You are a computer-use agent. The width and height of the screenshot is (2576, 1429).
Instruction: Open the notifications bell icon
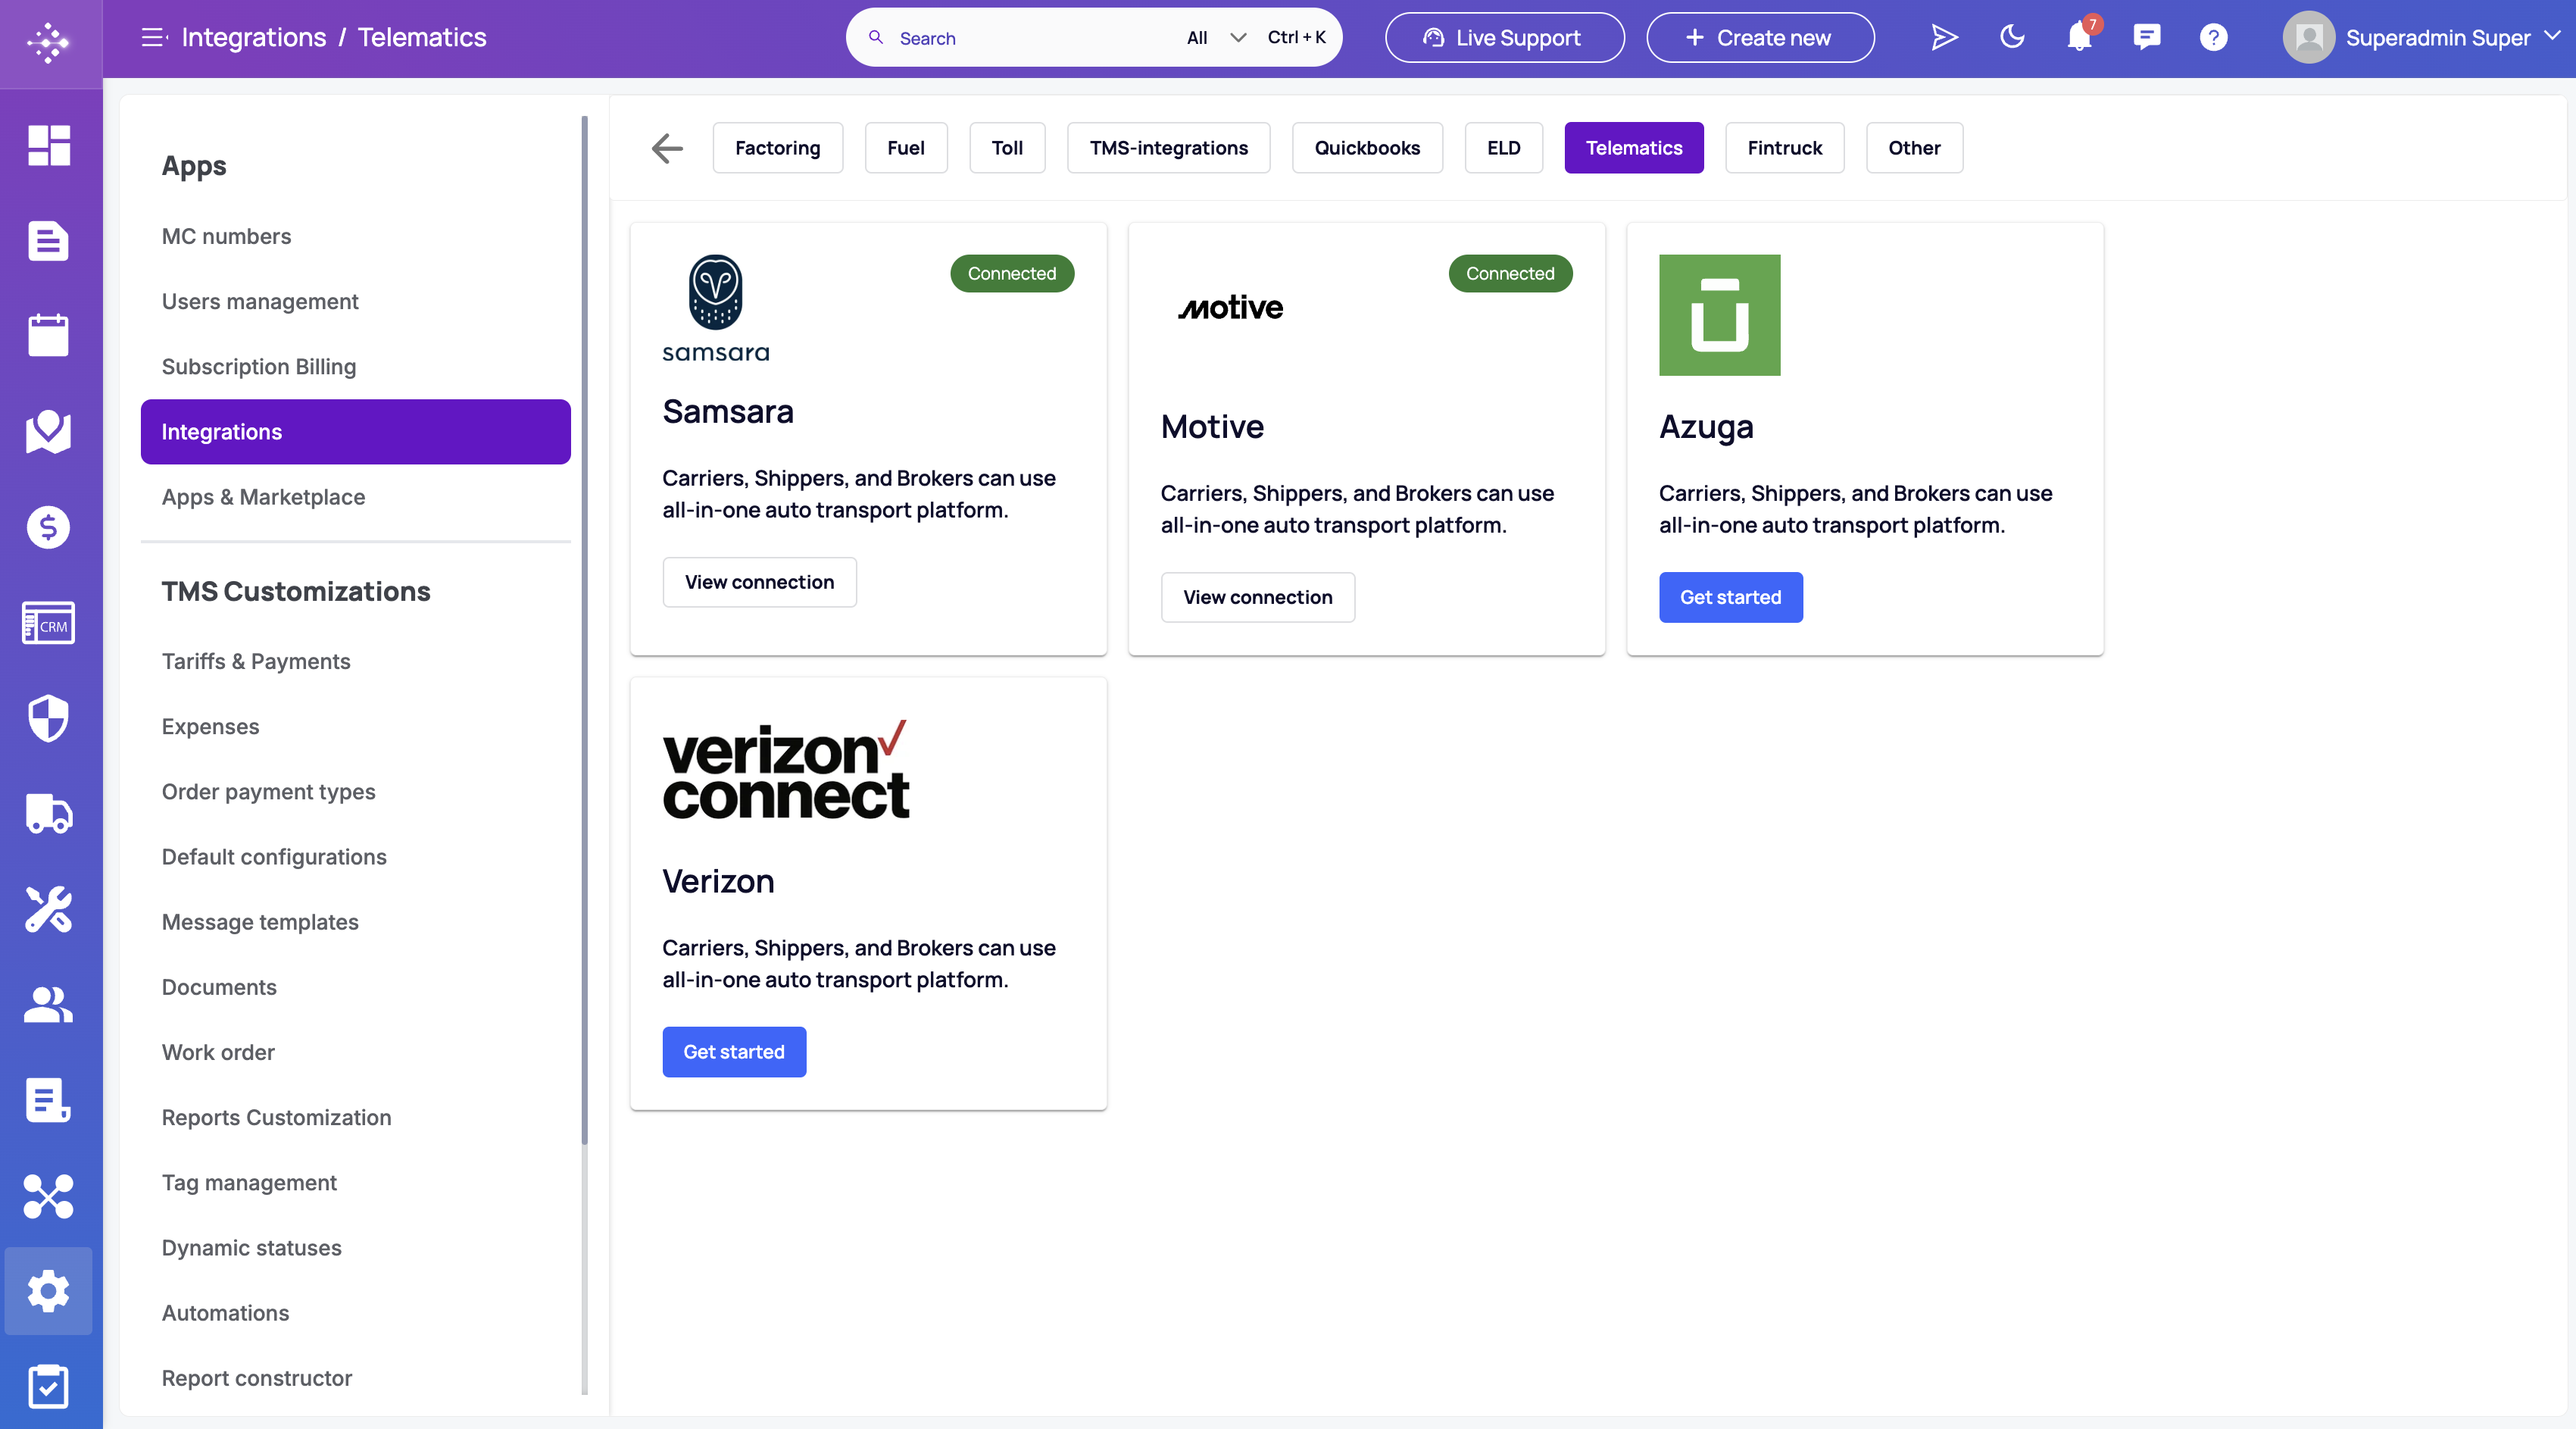[2079, 38]
